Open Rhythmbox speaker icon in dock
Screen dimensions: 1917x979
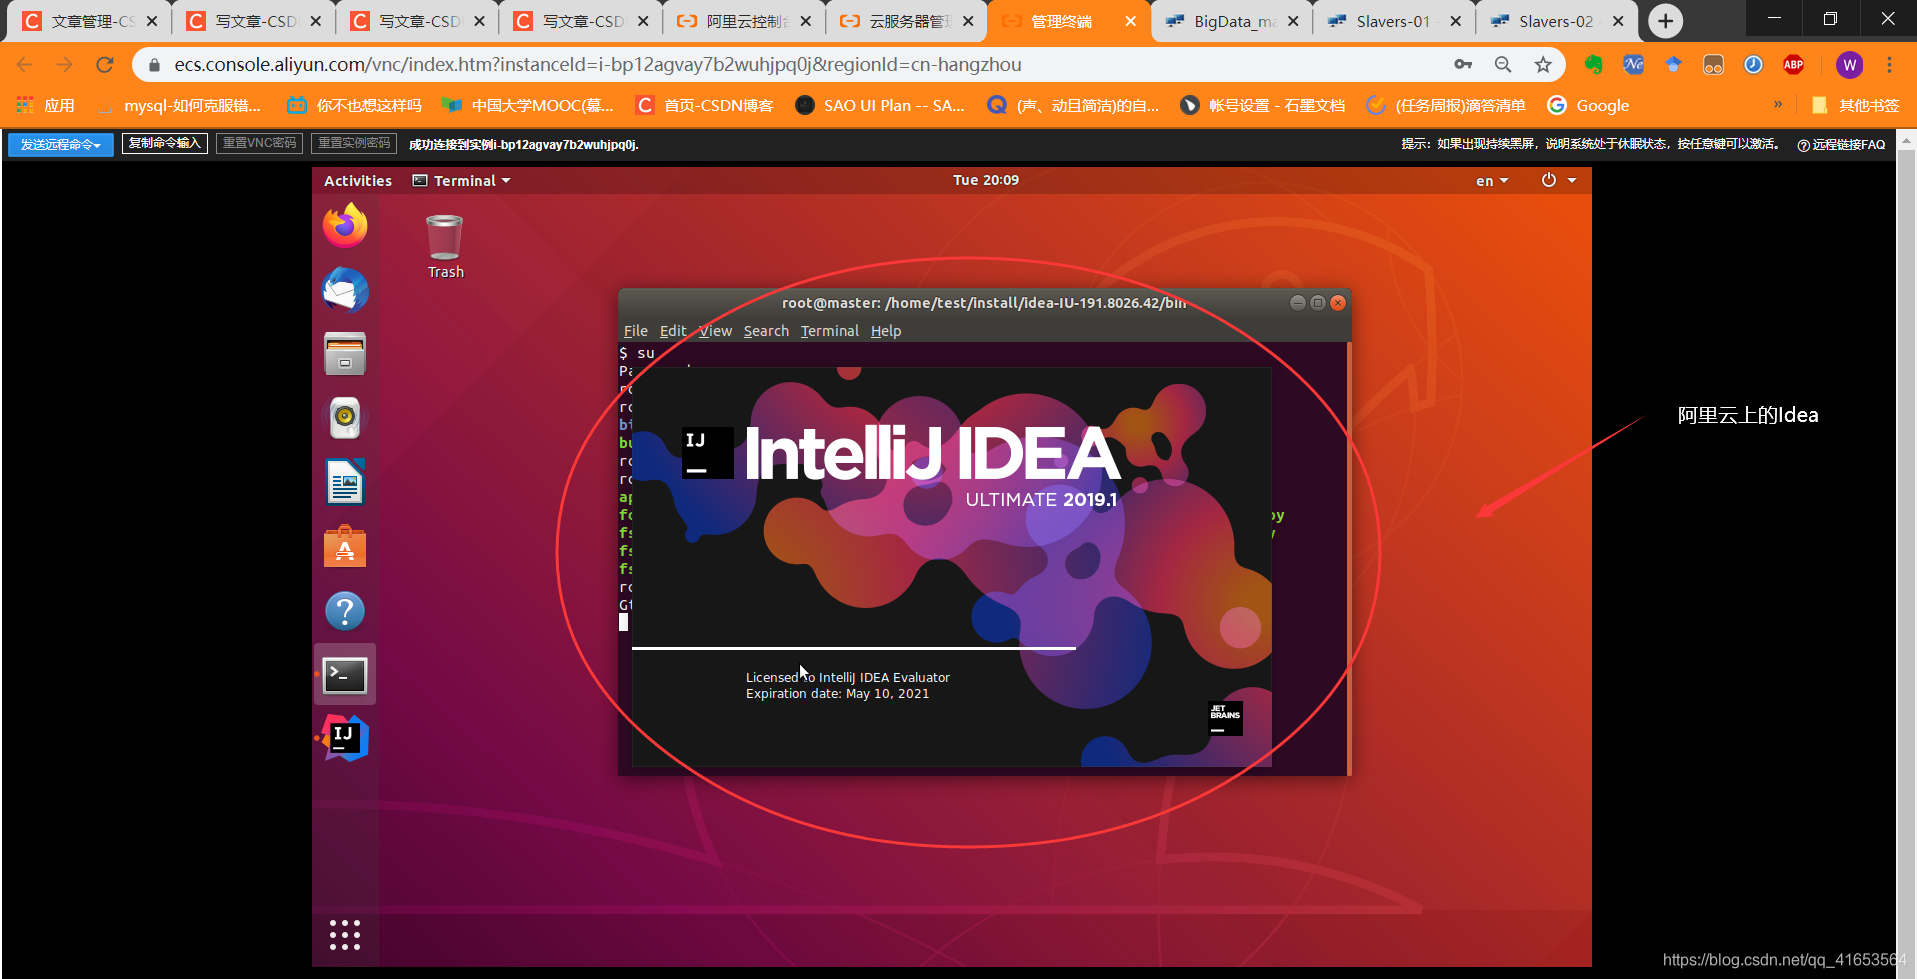click(345, 418)
